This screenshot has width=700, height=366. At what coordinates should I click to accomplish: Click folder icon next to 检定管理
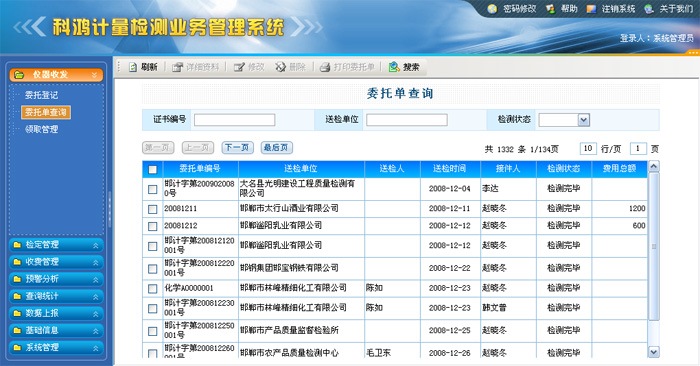17,245
